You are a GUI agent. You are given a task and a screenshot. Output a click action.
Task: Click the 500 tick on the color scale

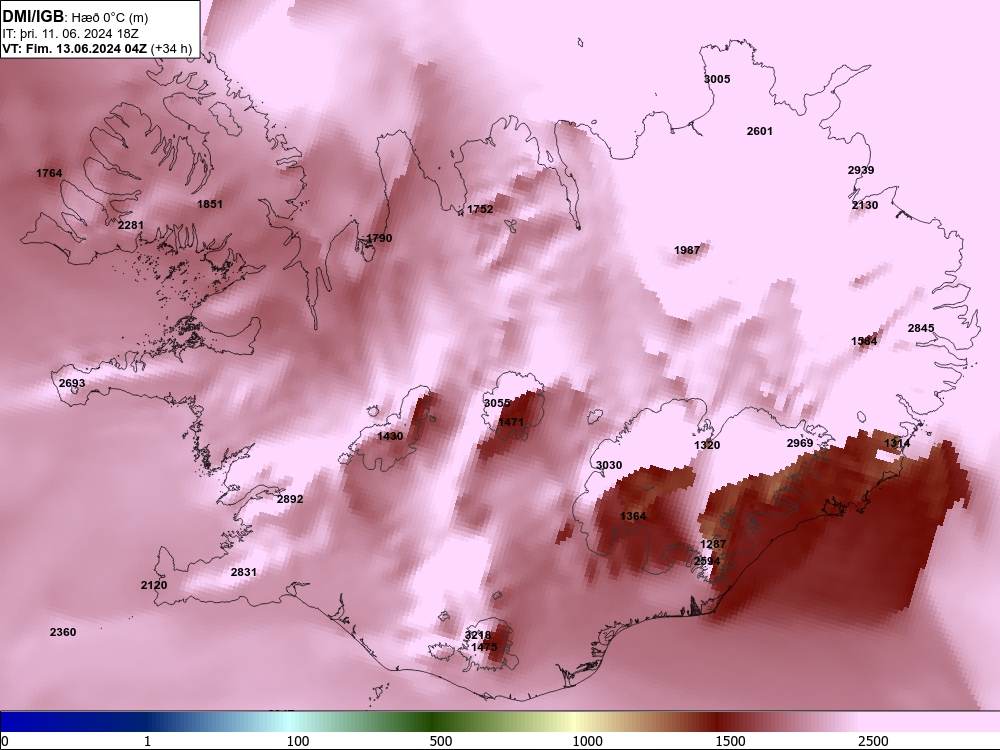point(441,741)
